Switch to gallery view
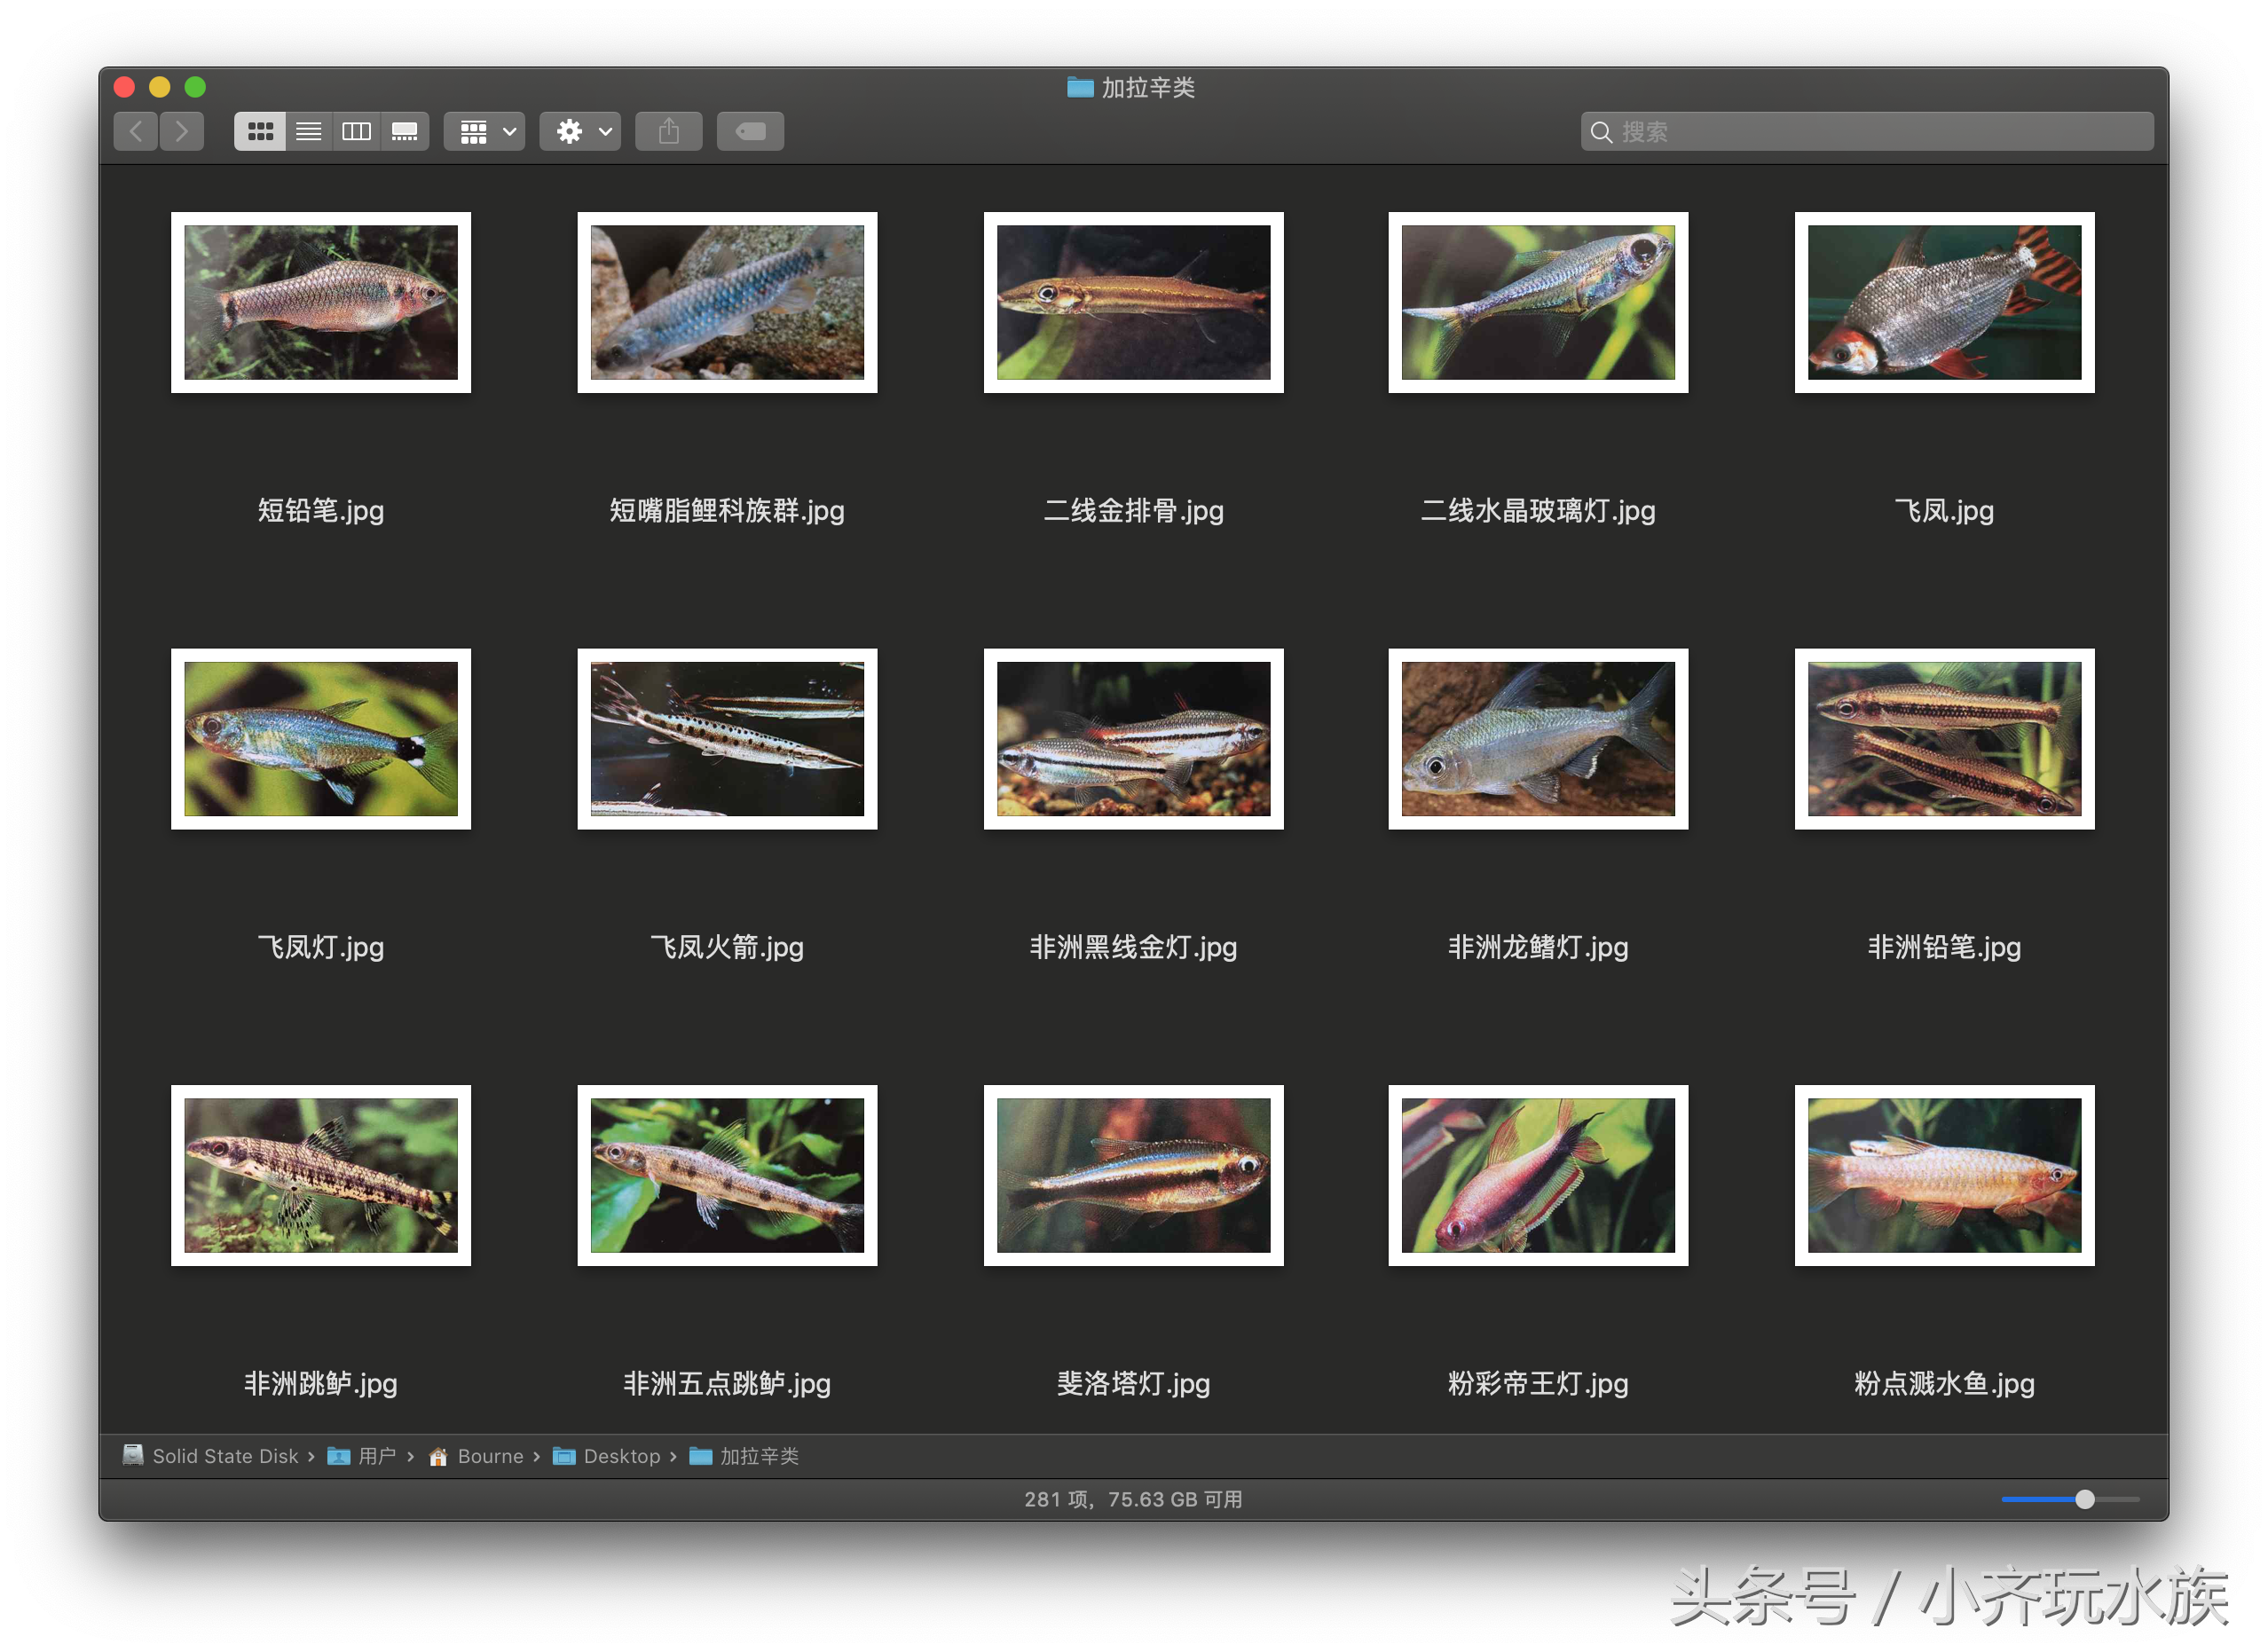 point(405,131)
